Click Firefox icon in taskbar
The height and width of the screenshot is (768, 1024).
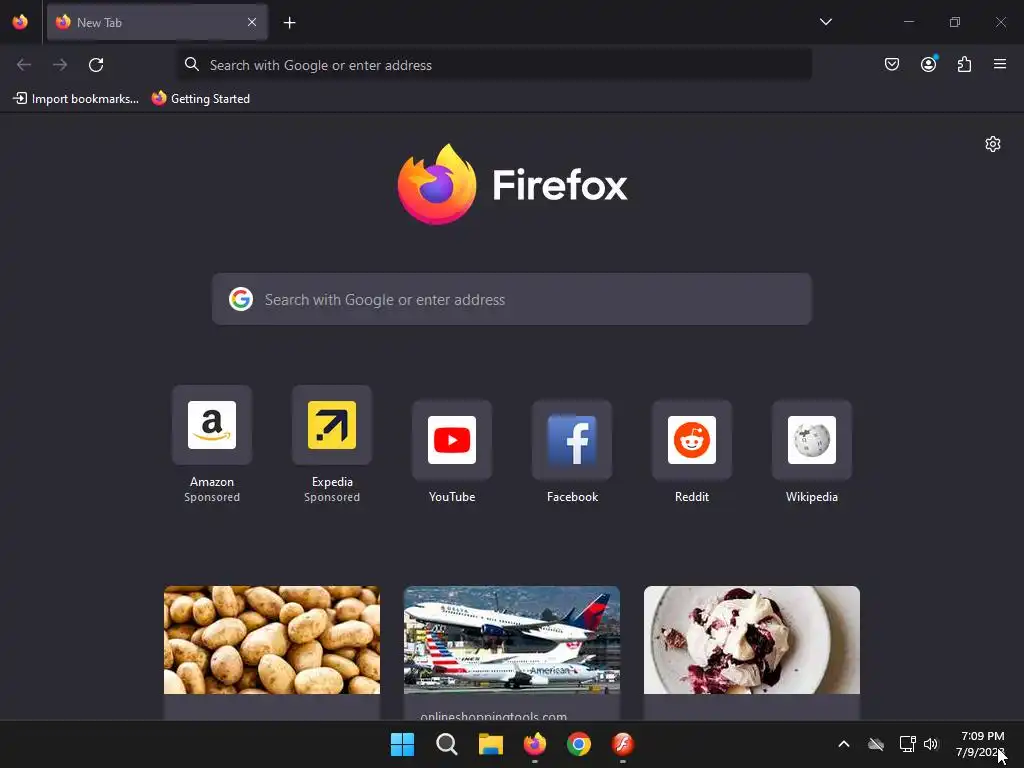[535, 744]
